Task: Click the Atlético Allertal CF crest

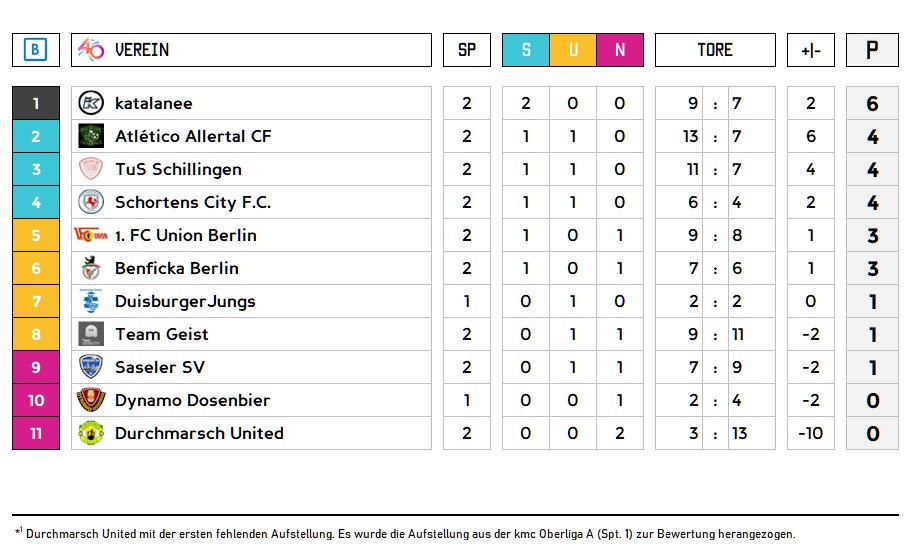Action: (x=91, y=136)
